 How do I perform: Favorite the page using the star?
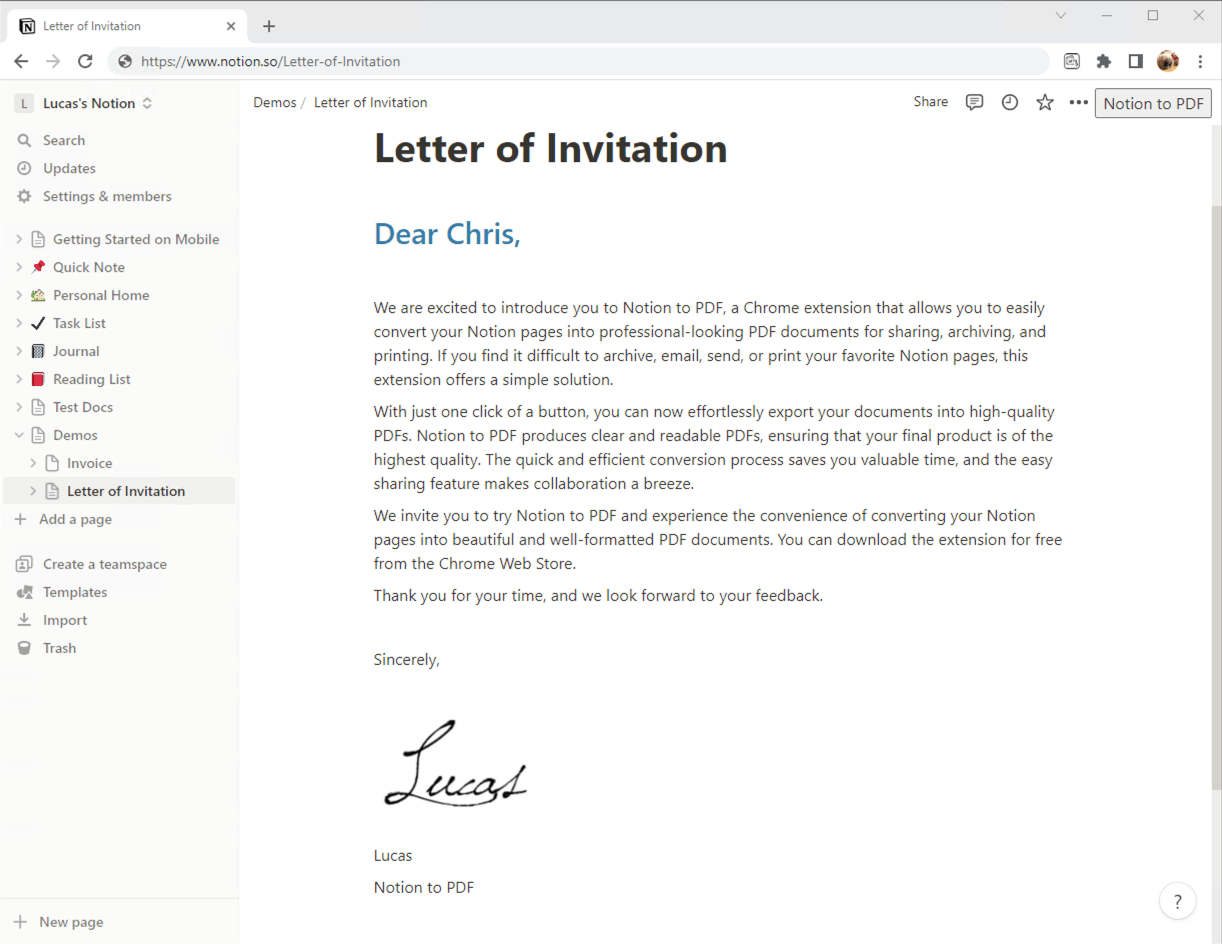1044,101
